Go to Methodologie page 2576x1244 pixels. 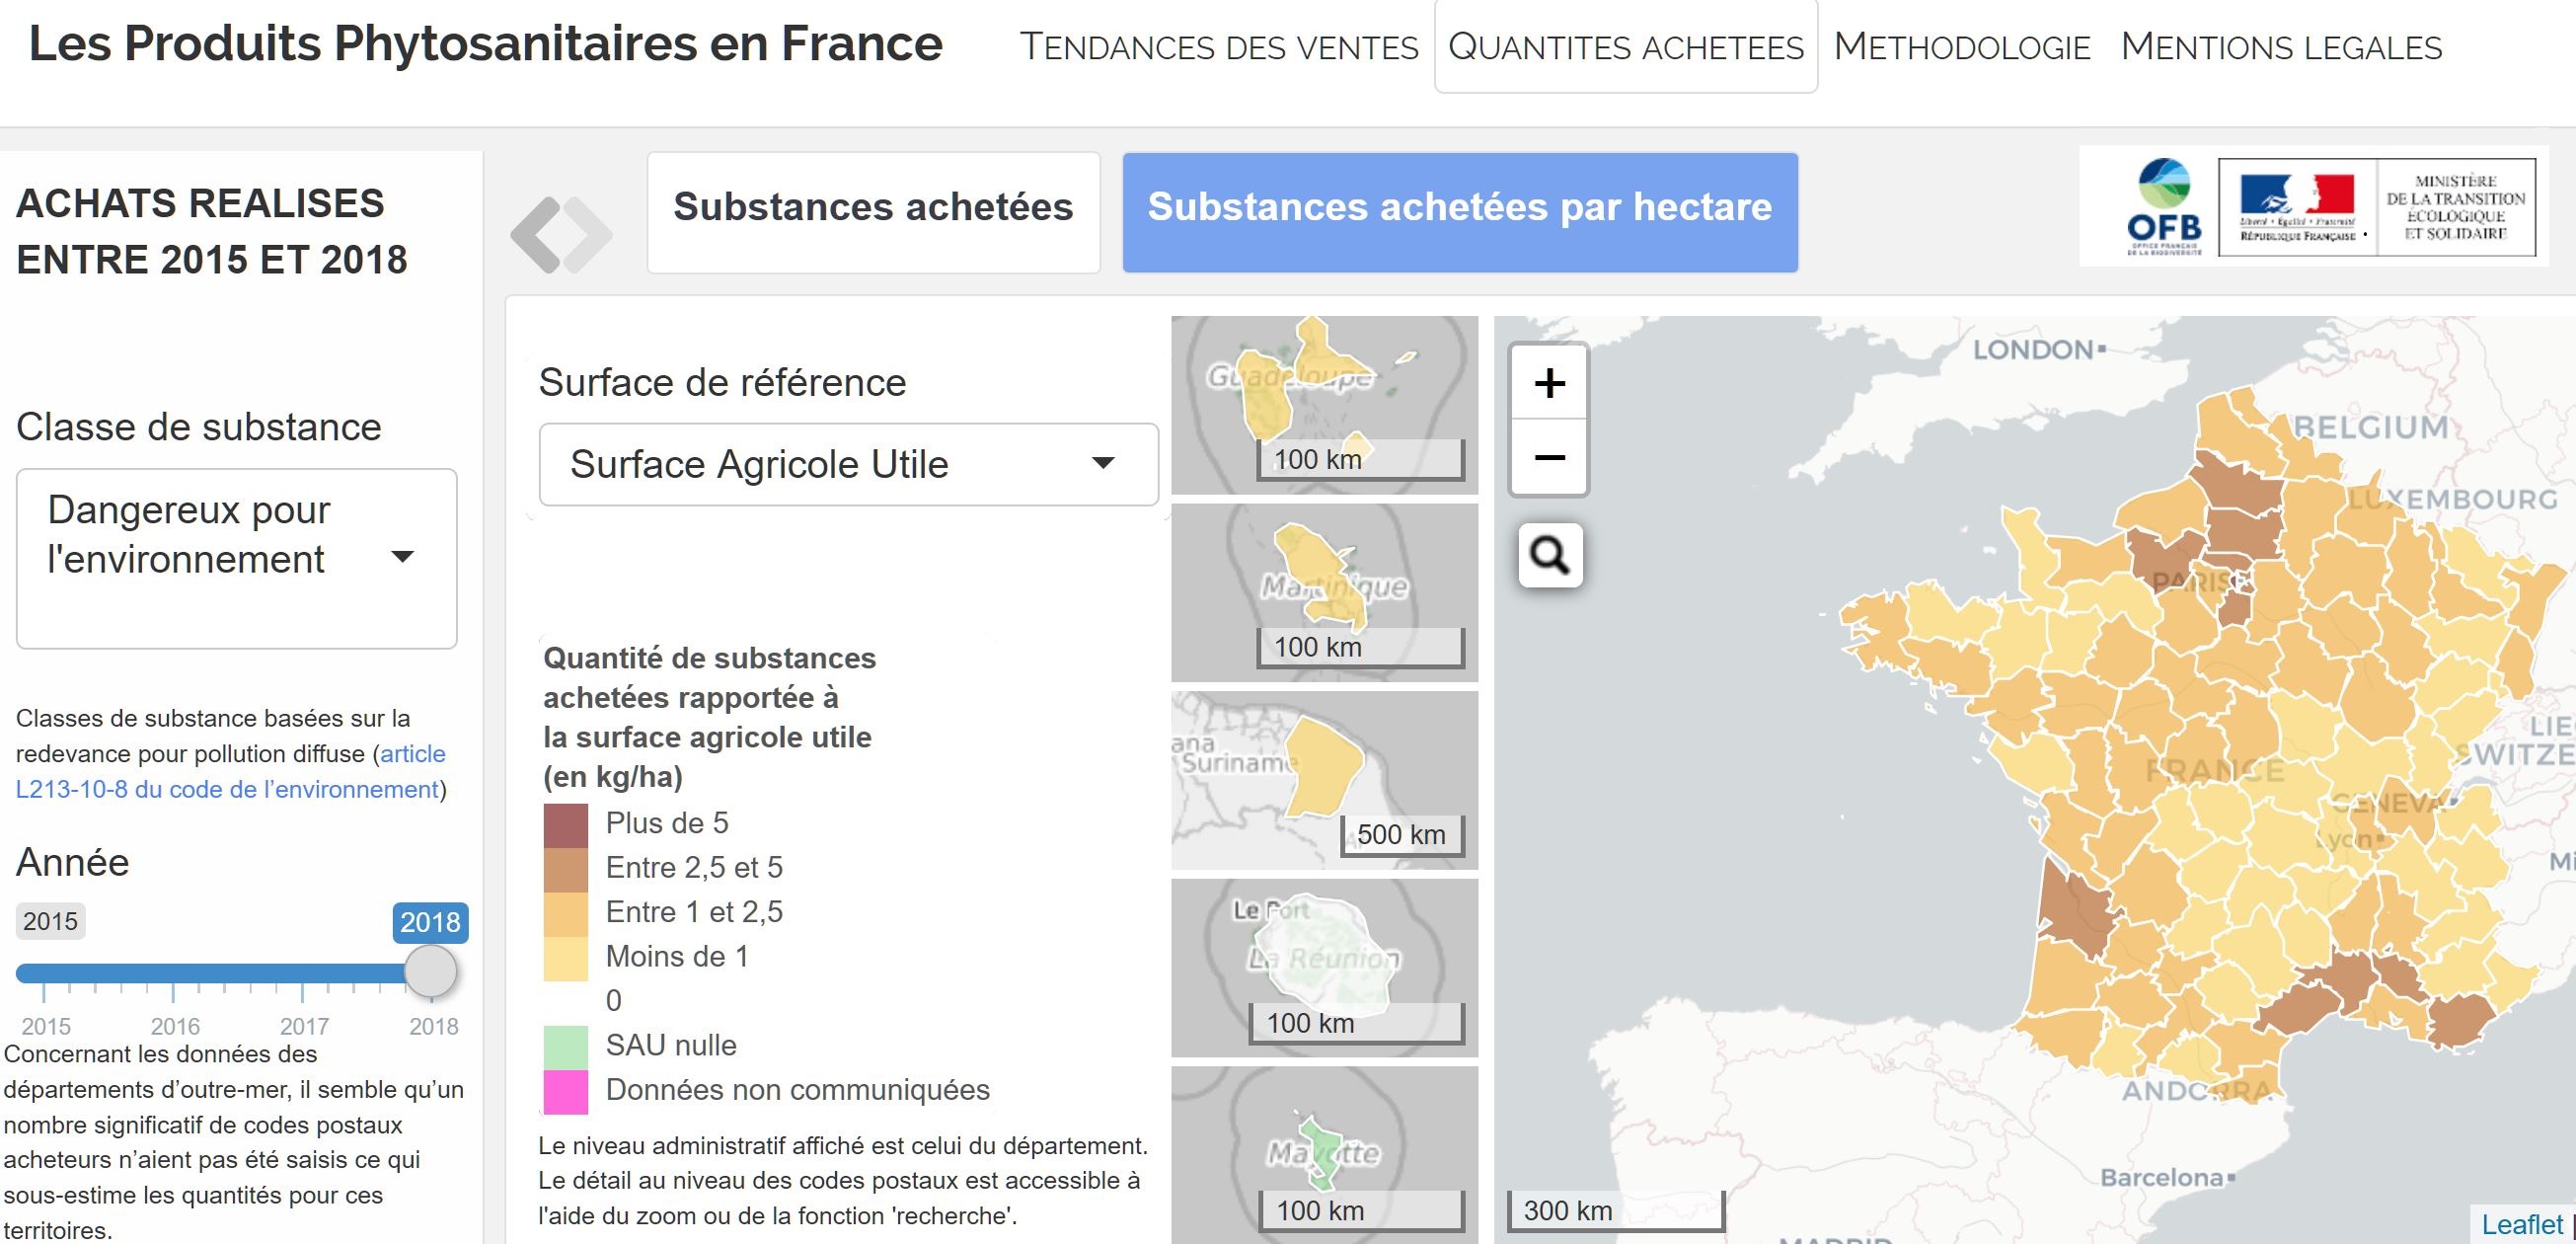pos(1961,47)
